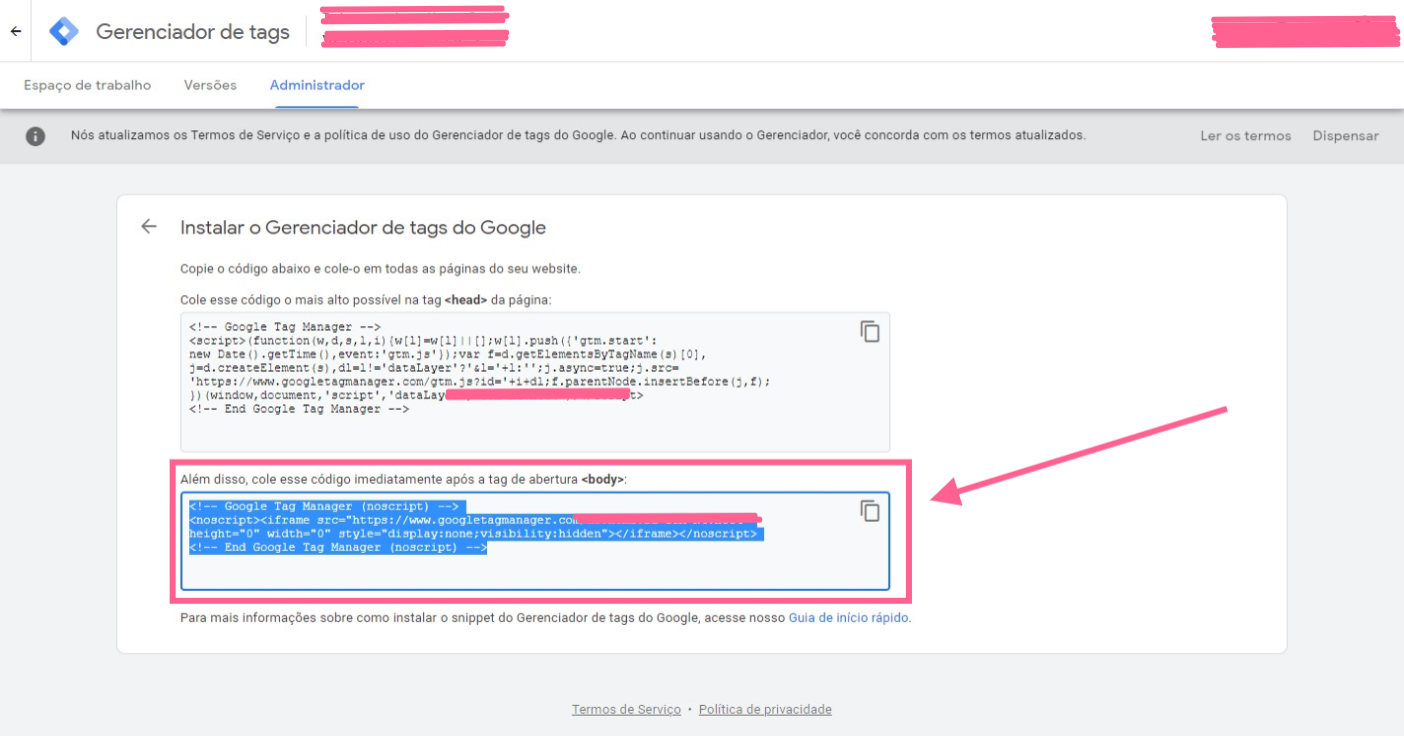This screenshot has height=736, width=1404.
Task: Open the Espaço de trabalho tab
Action: [x=88, y=85]
